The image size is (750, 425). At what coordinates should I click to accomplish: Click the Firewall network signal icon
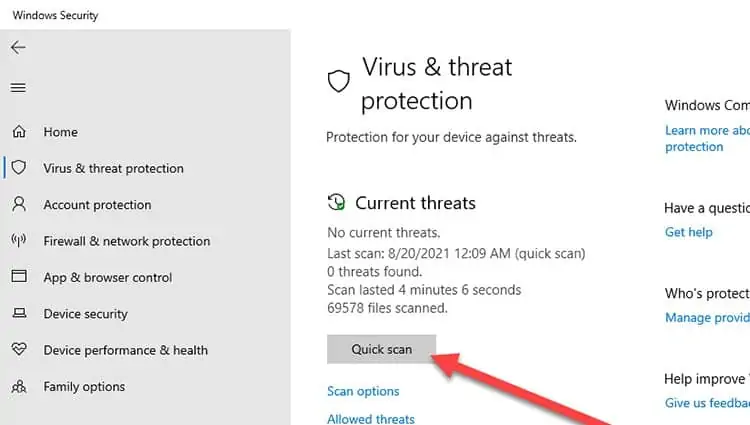18,241
